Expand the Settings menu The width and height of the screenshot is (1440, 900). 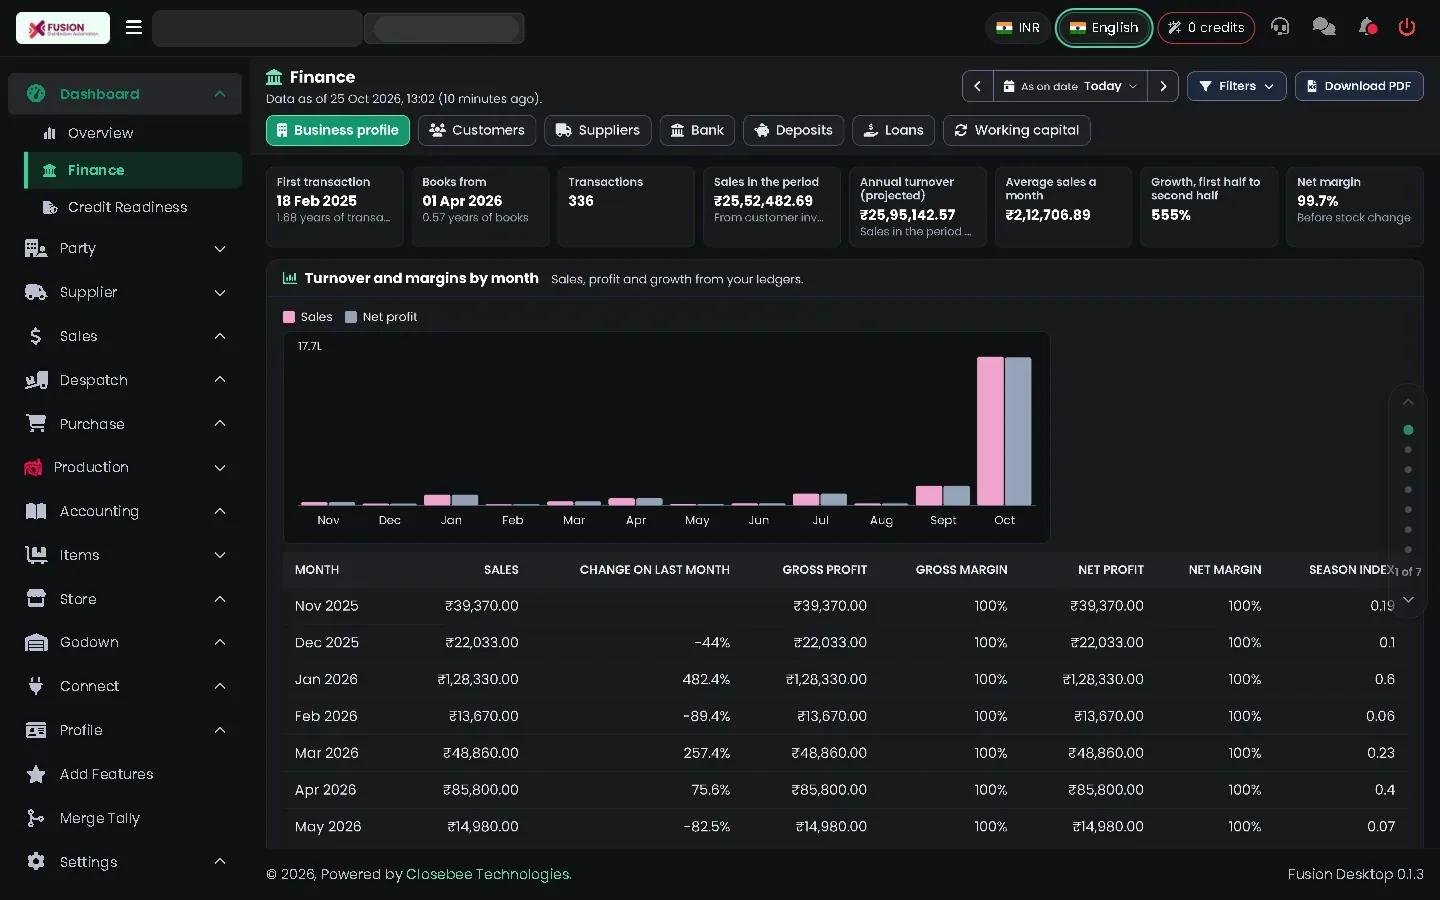pyautogui.click(x=125, y=862)
